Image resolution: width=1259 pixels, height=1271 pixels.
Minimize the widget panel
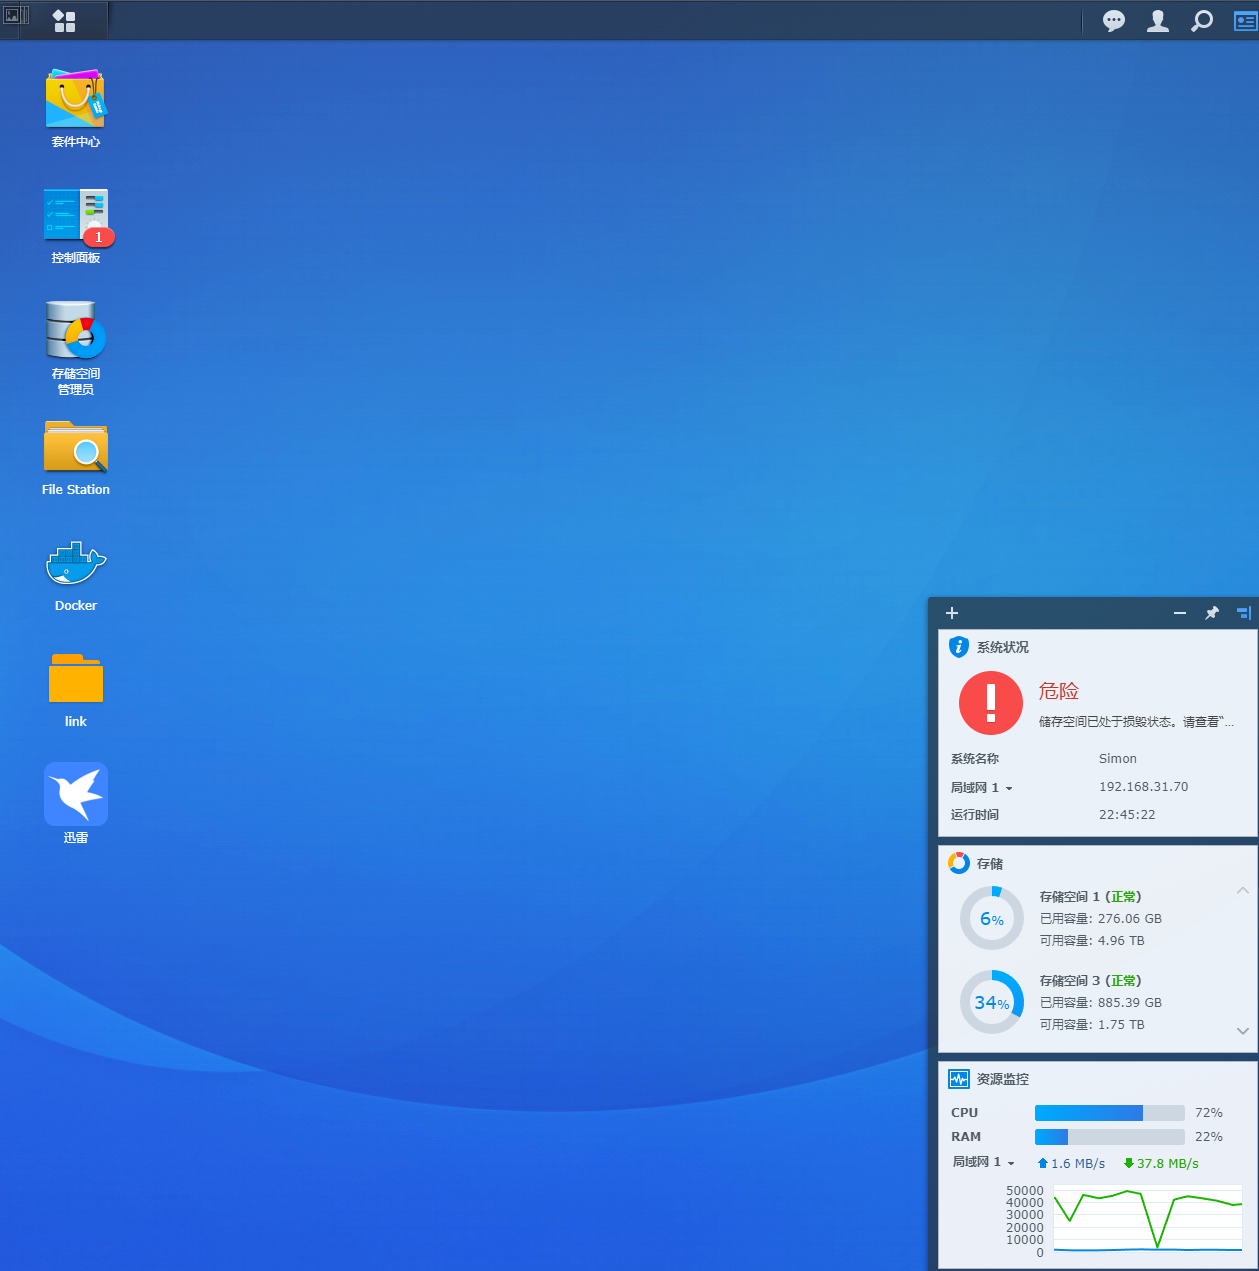click(1180, 613)
